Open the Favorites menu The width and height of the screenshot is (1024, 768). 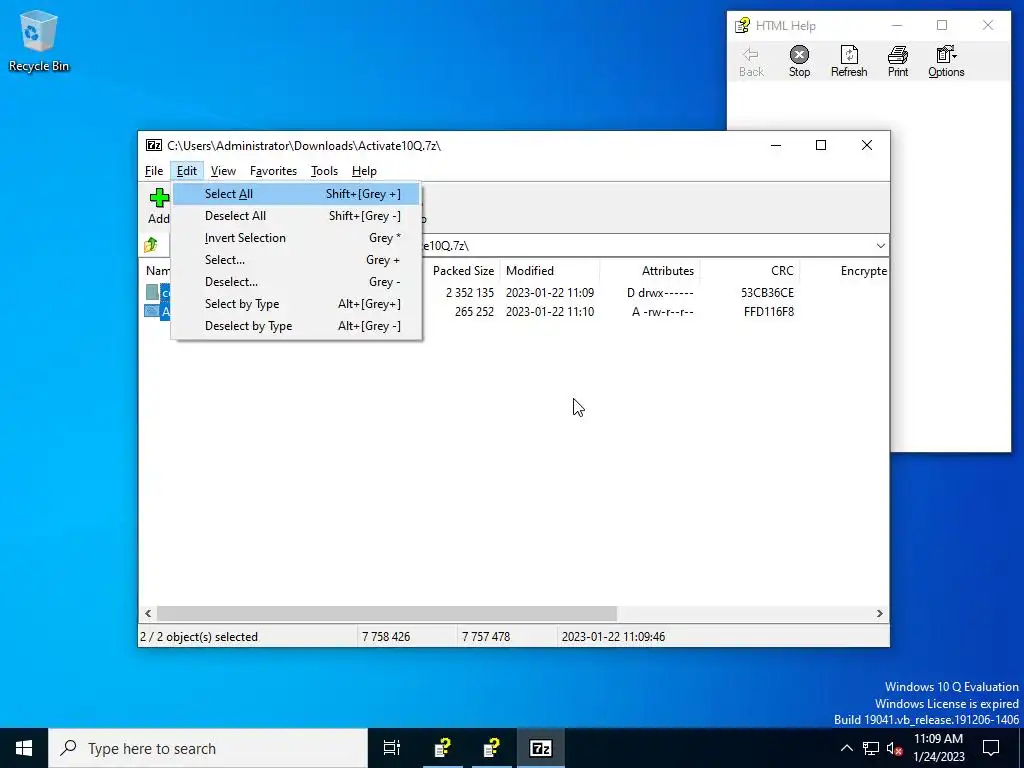274,171
